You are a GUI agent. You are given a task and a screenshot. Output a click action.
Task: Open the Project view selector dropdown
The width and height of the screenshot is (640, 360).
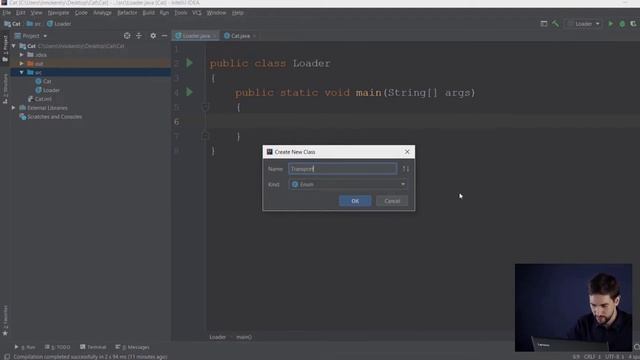pos(31,36)
